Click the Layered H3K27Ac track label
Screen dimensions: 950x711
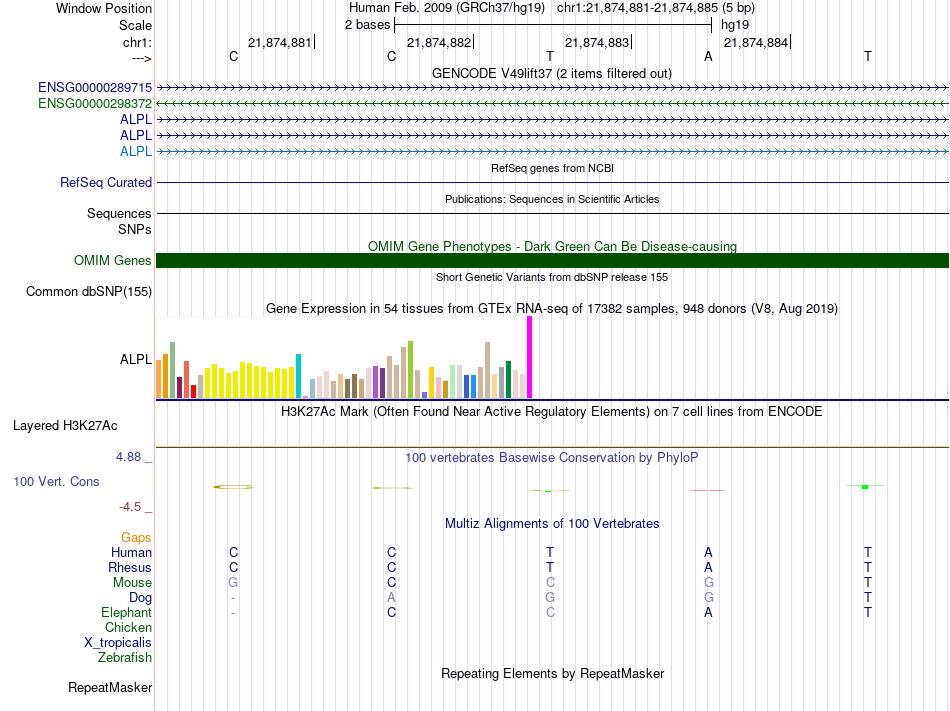click(65, 426)
